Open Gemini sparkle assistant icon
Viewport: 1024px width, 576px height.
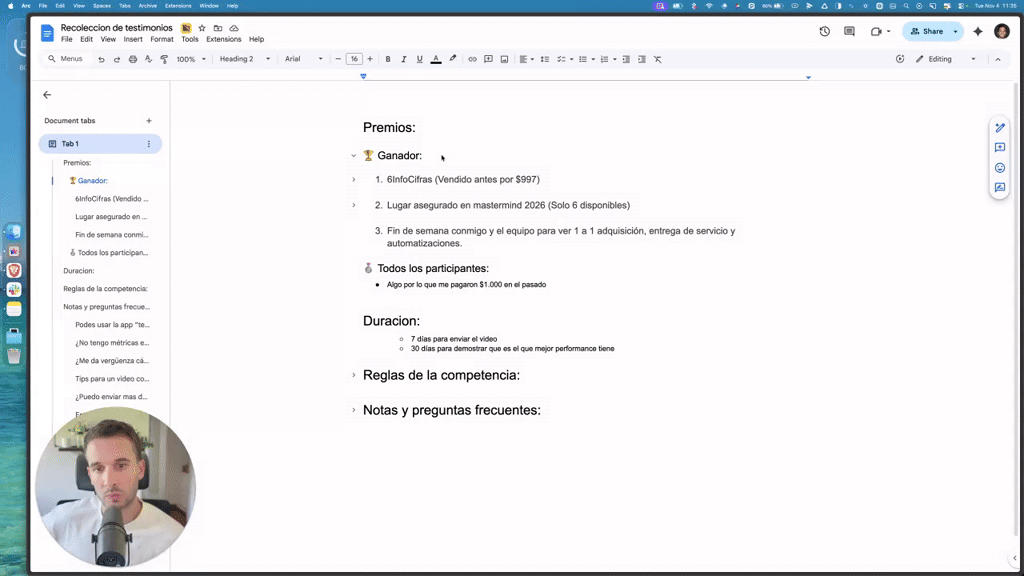click(x=978, y=31)
